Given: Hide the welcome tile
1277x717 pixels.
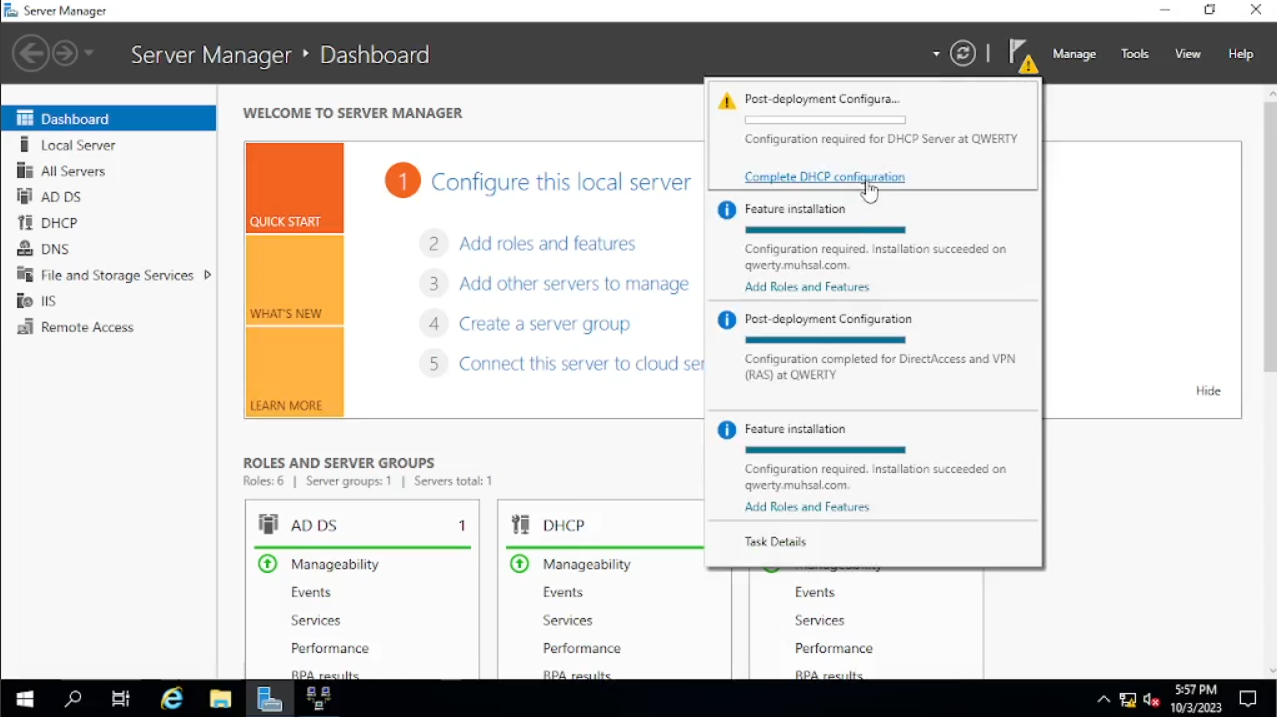Looking at the screenshot, I should point(1208,391).
